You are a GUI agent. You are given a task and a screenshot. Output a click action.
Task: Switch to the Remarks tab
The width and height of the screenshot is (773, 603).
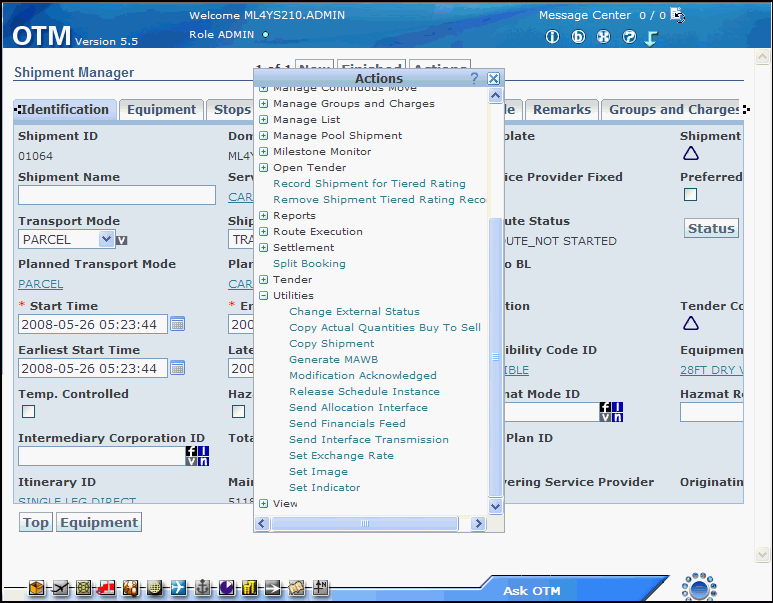point(562,109)
